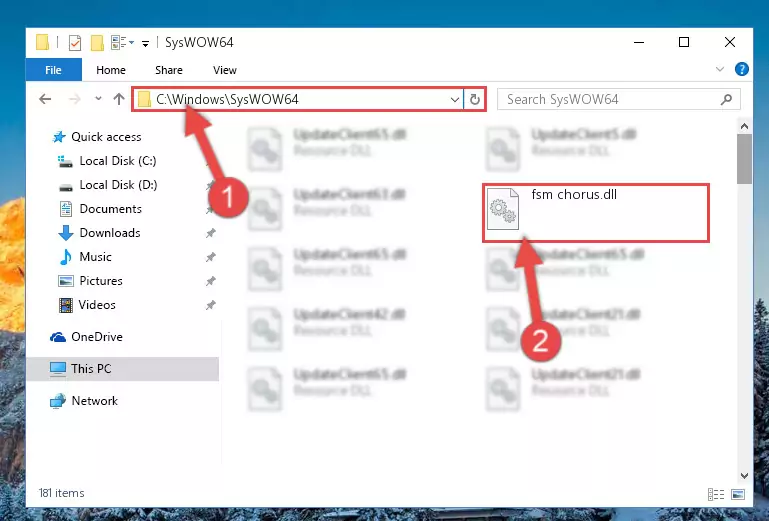Click the Quick access star icon
The width and height of the screenshot is (769, 521).
[59, 137]
